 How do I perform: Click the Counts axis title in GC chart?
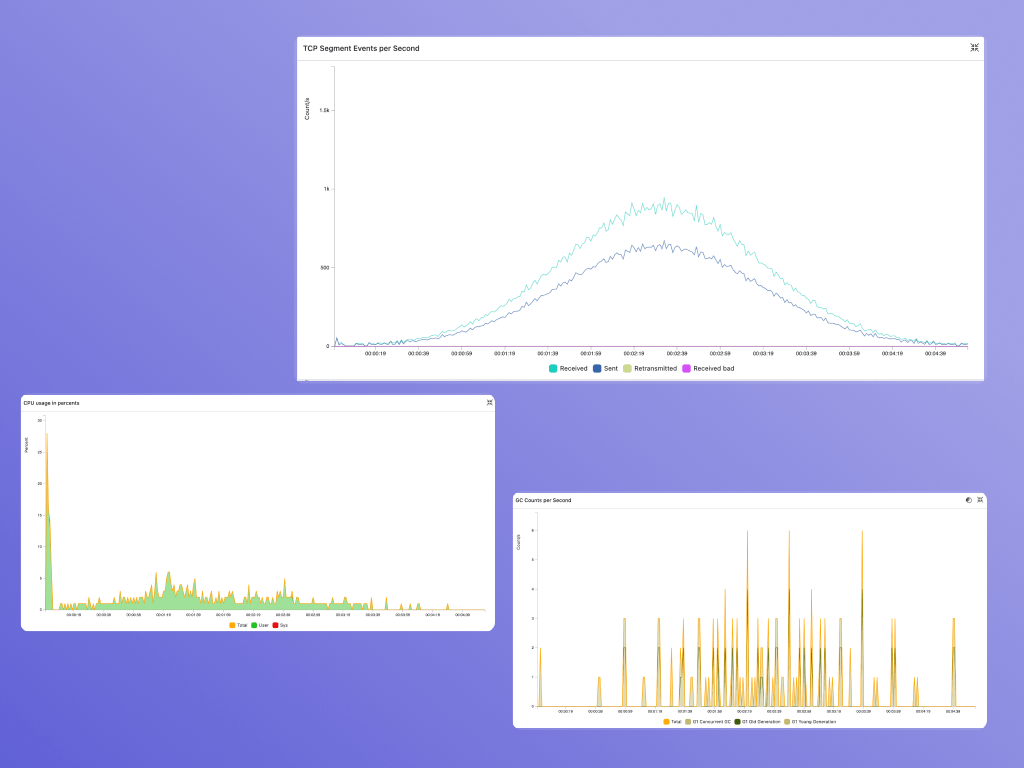pyautogui.click(x=519, y=542)
